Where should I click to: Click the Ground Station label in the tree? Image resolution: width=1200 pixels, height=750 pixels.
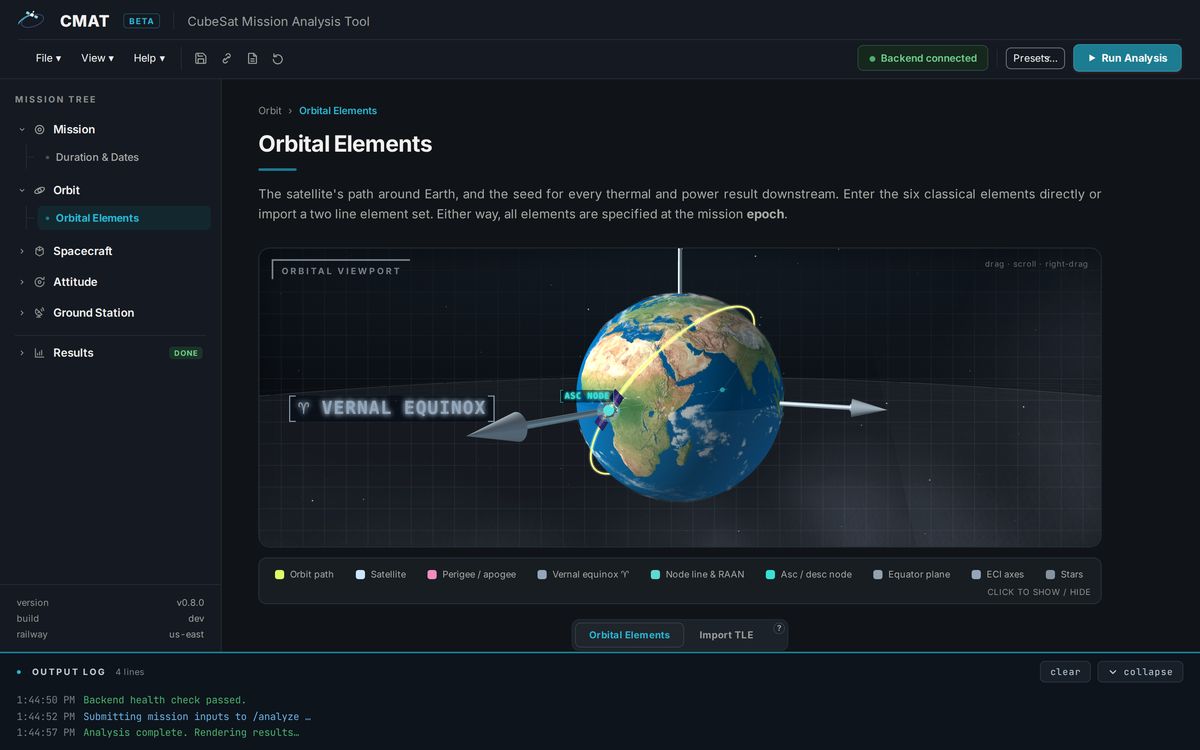click(93, 313)
